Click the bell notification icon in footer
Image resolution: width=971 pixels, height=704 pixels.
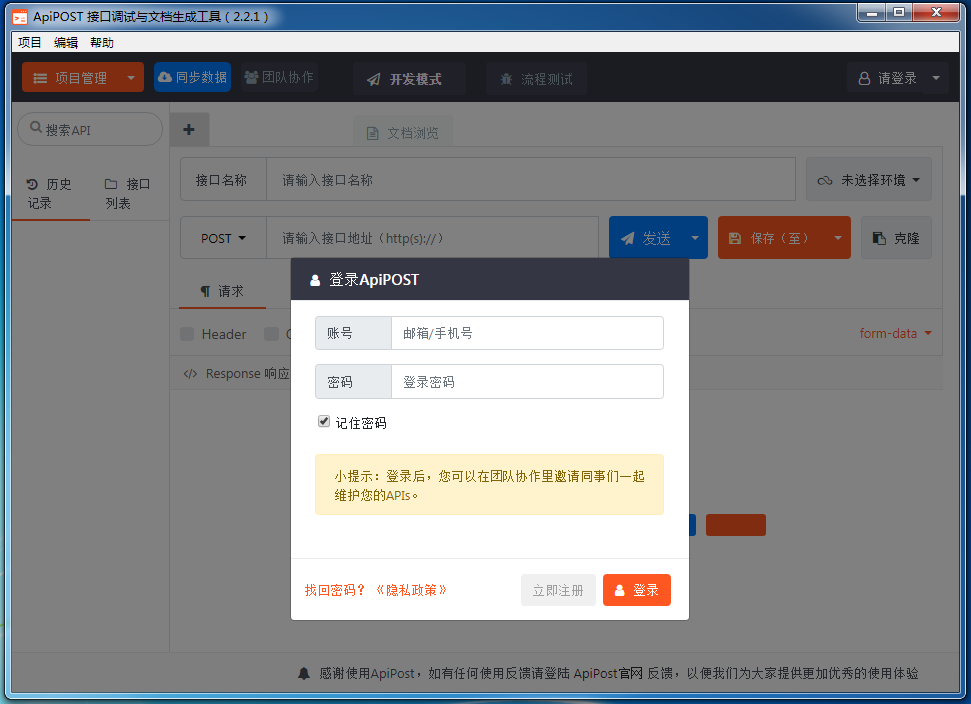[x=304, y=673]
